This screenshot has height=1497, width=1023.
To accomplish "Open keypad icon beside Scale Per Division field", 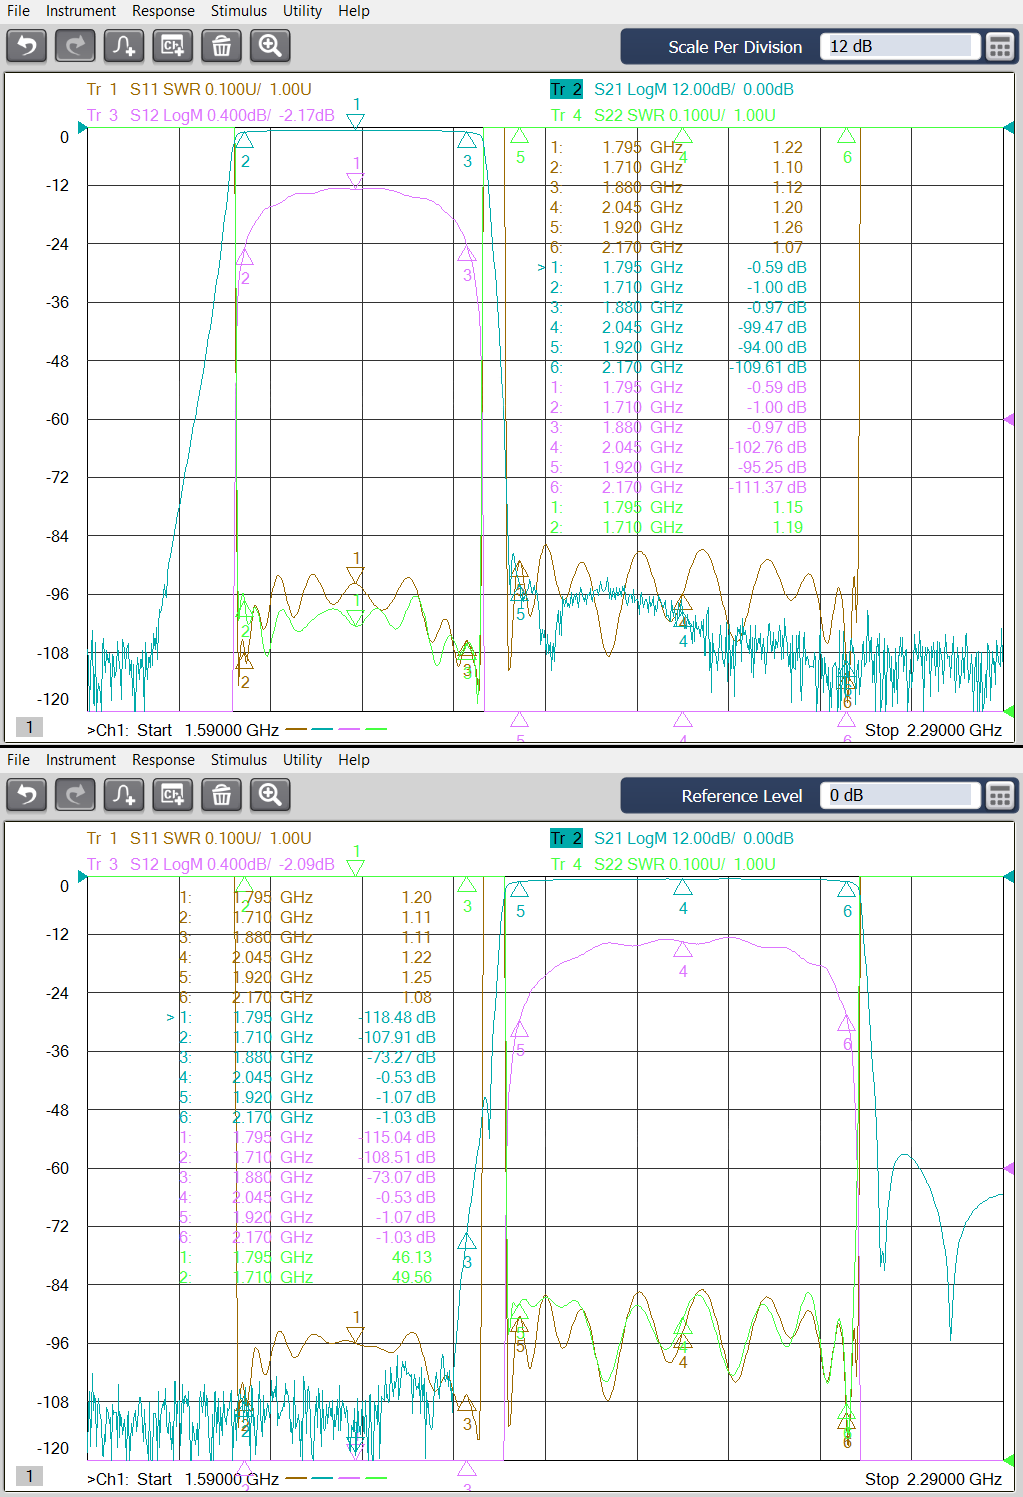I will pyautogui.click(x=999, y=47).
